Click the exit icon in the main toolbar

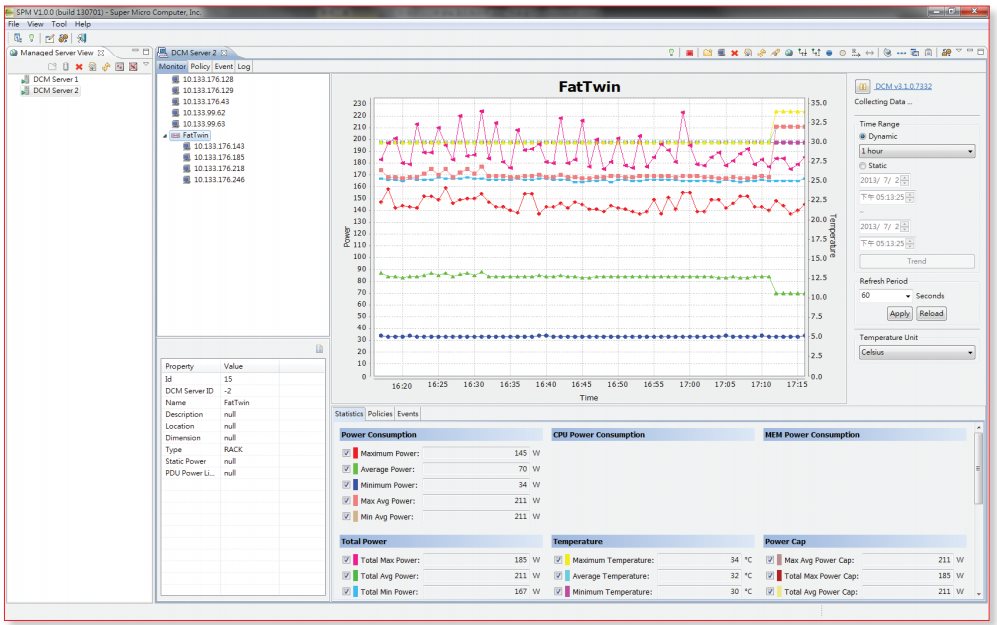click(x=81, y=38)
